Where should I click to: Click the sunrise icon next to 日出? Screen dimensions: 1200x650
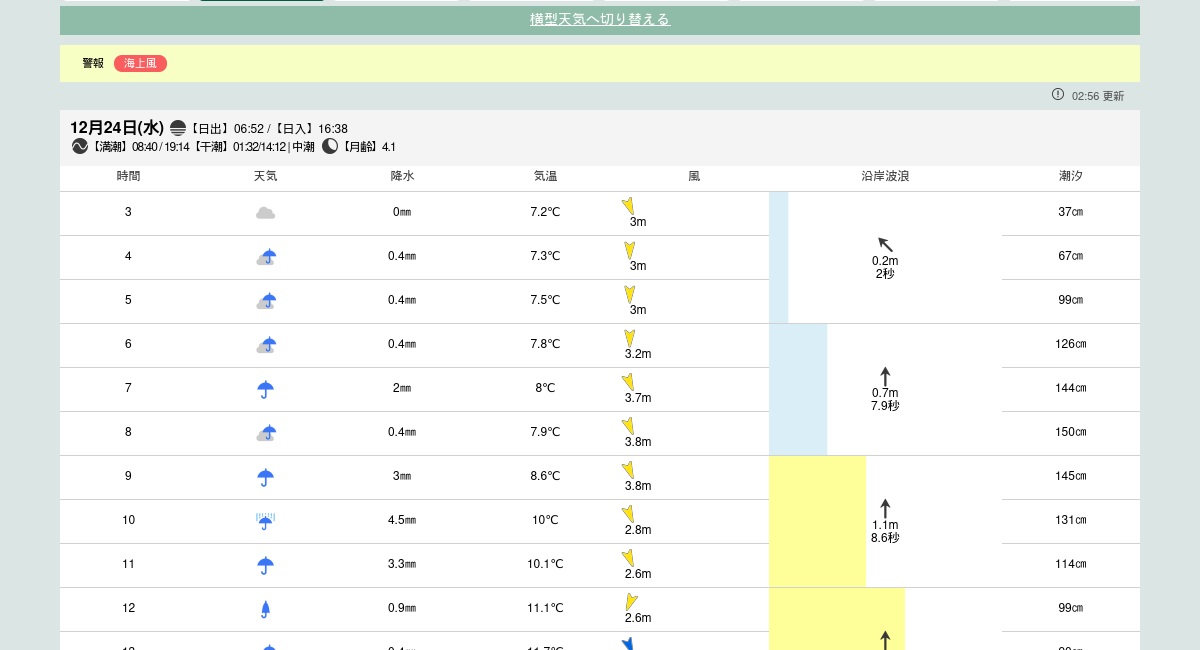point(178,128)
